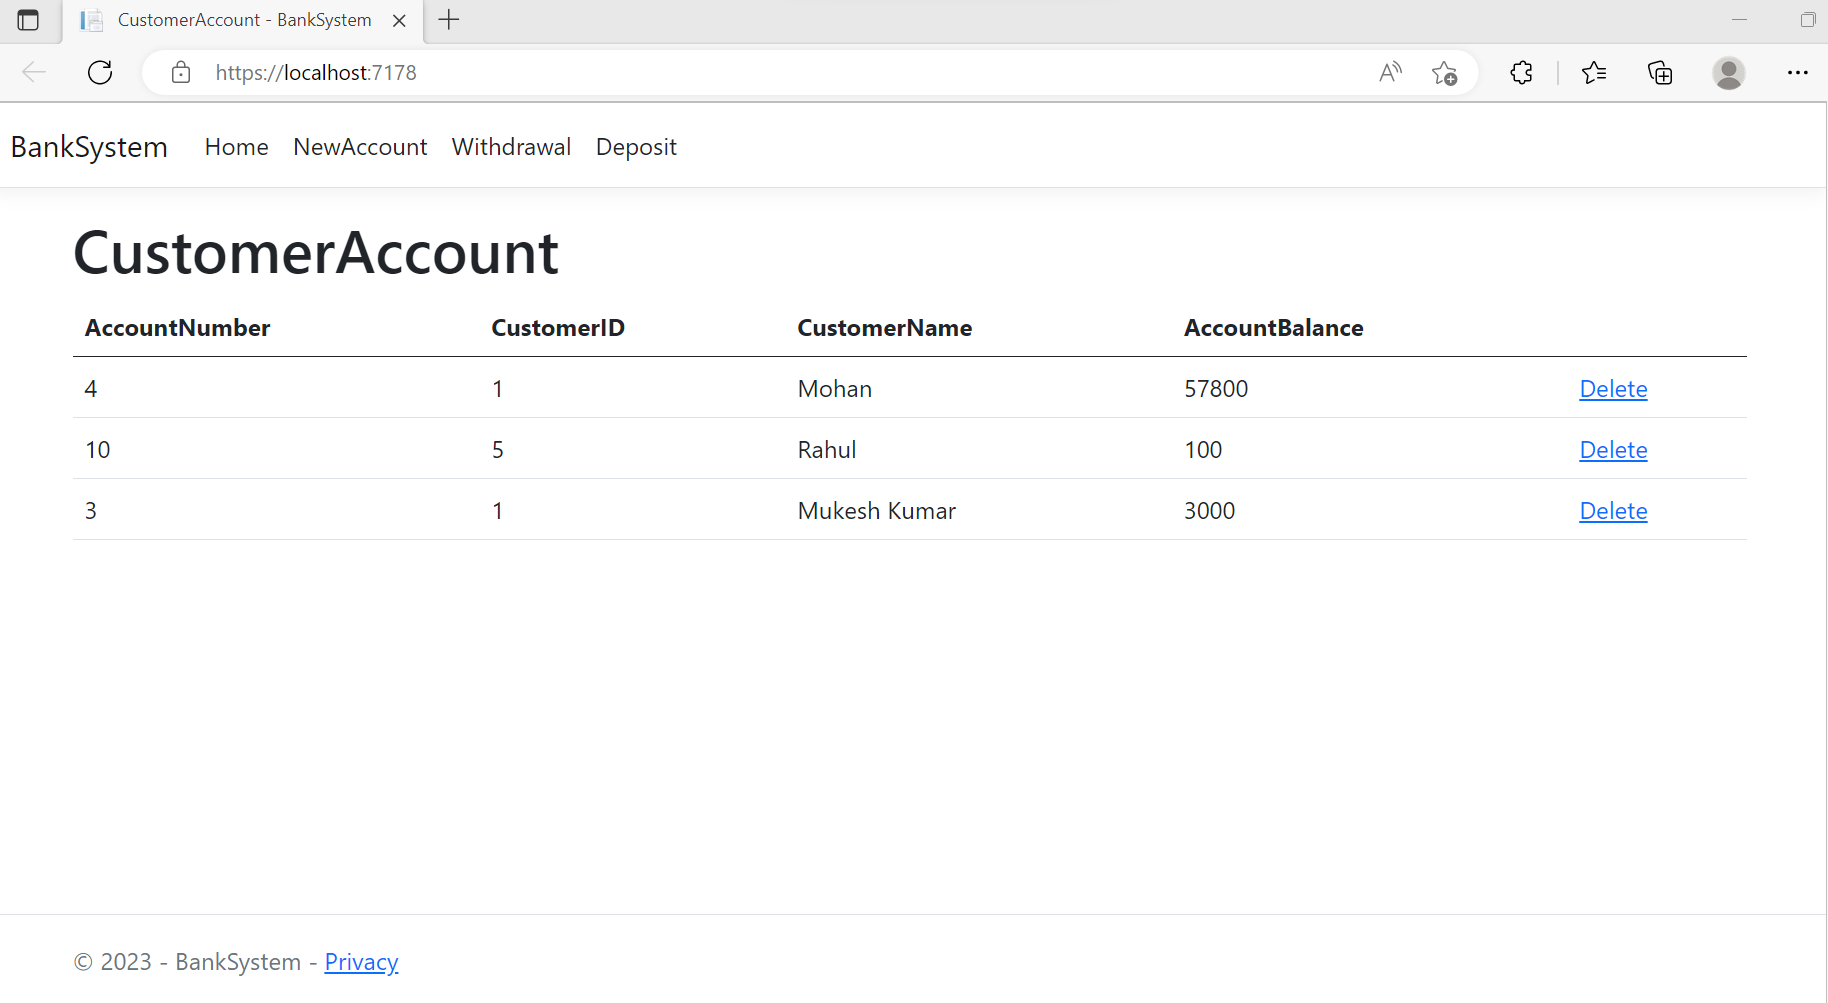Open Collections from the toolbar
Image resolution: width=1828 pixels, height=1003 pixels.
click(1660, 72)
